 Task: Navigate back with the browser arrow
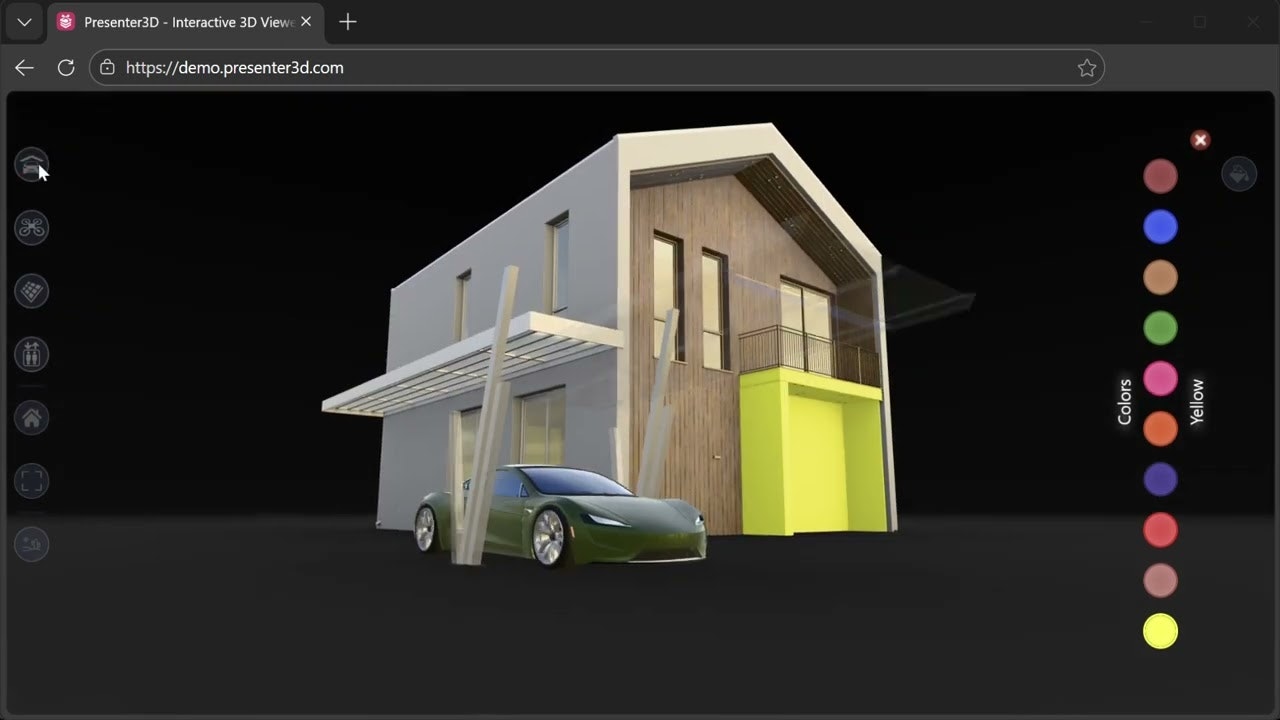24,67
